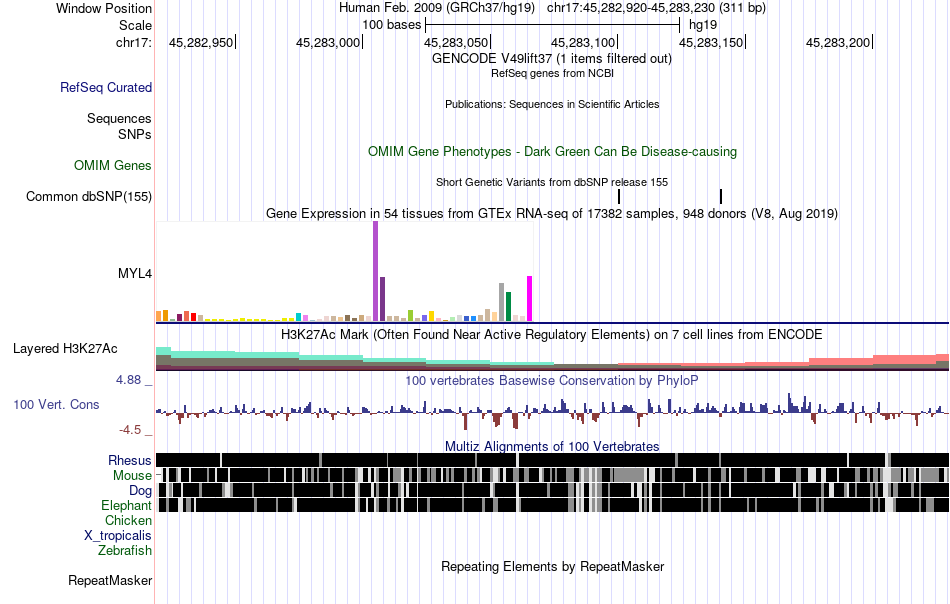Image resolution: width=950 pixels, height=604 pixels.
Task: Select the Common dbSNP(155) track label
Action: 89,196
